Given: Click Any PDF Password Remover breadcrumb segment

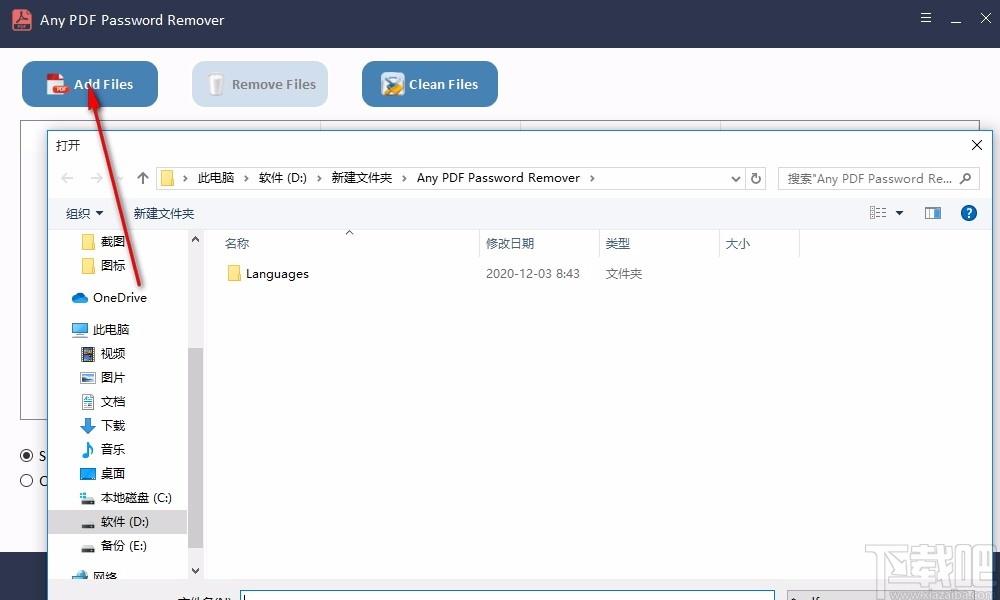Looking at the screenshot, I should pos(498,178).
